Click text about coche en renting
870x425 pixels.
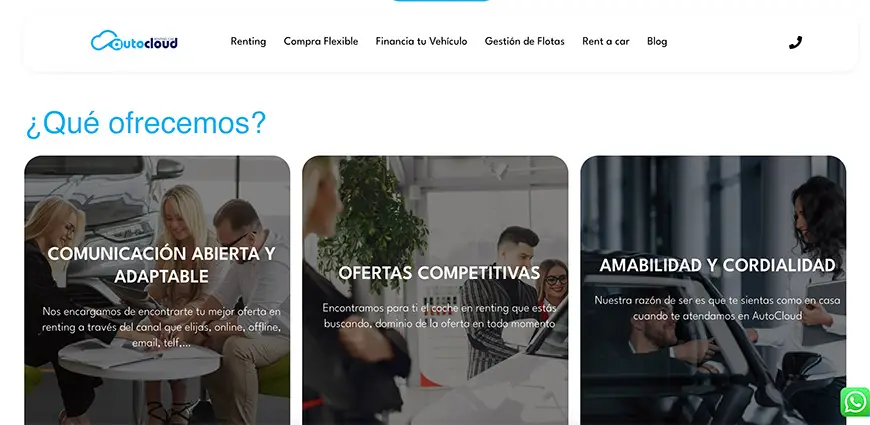coord(439,315)
